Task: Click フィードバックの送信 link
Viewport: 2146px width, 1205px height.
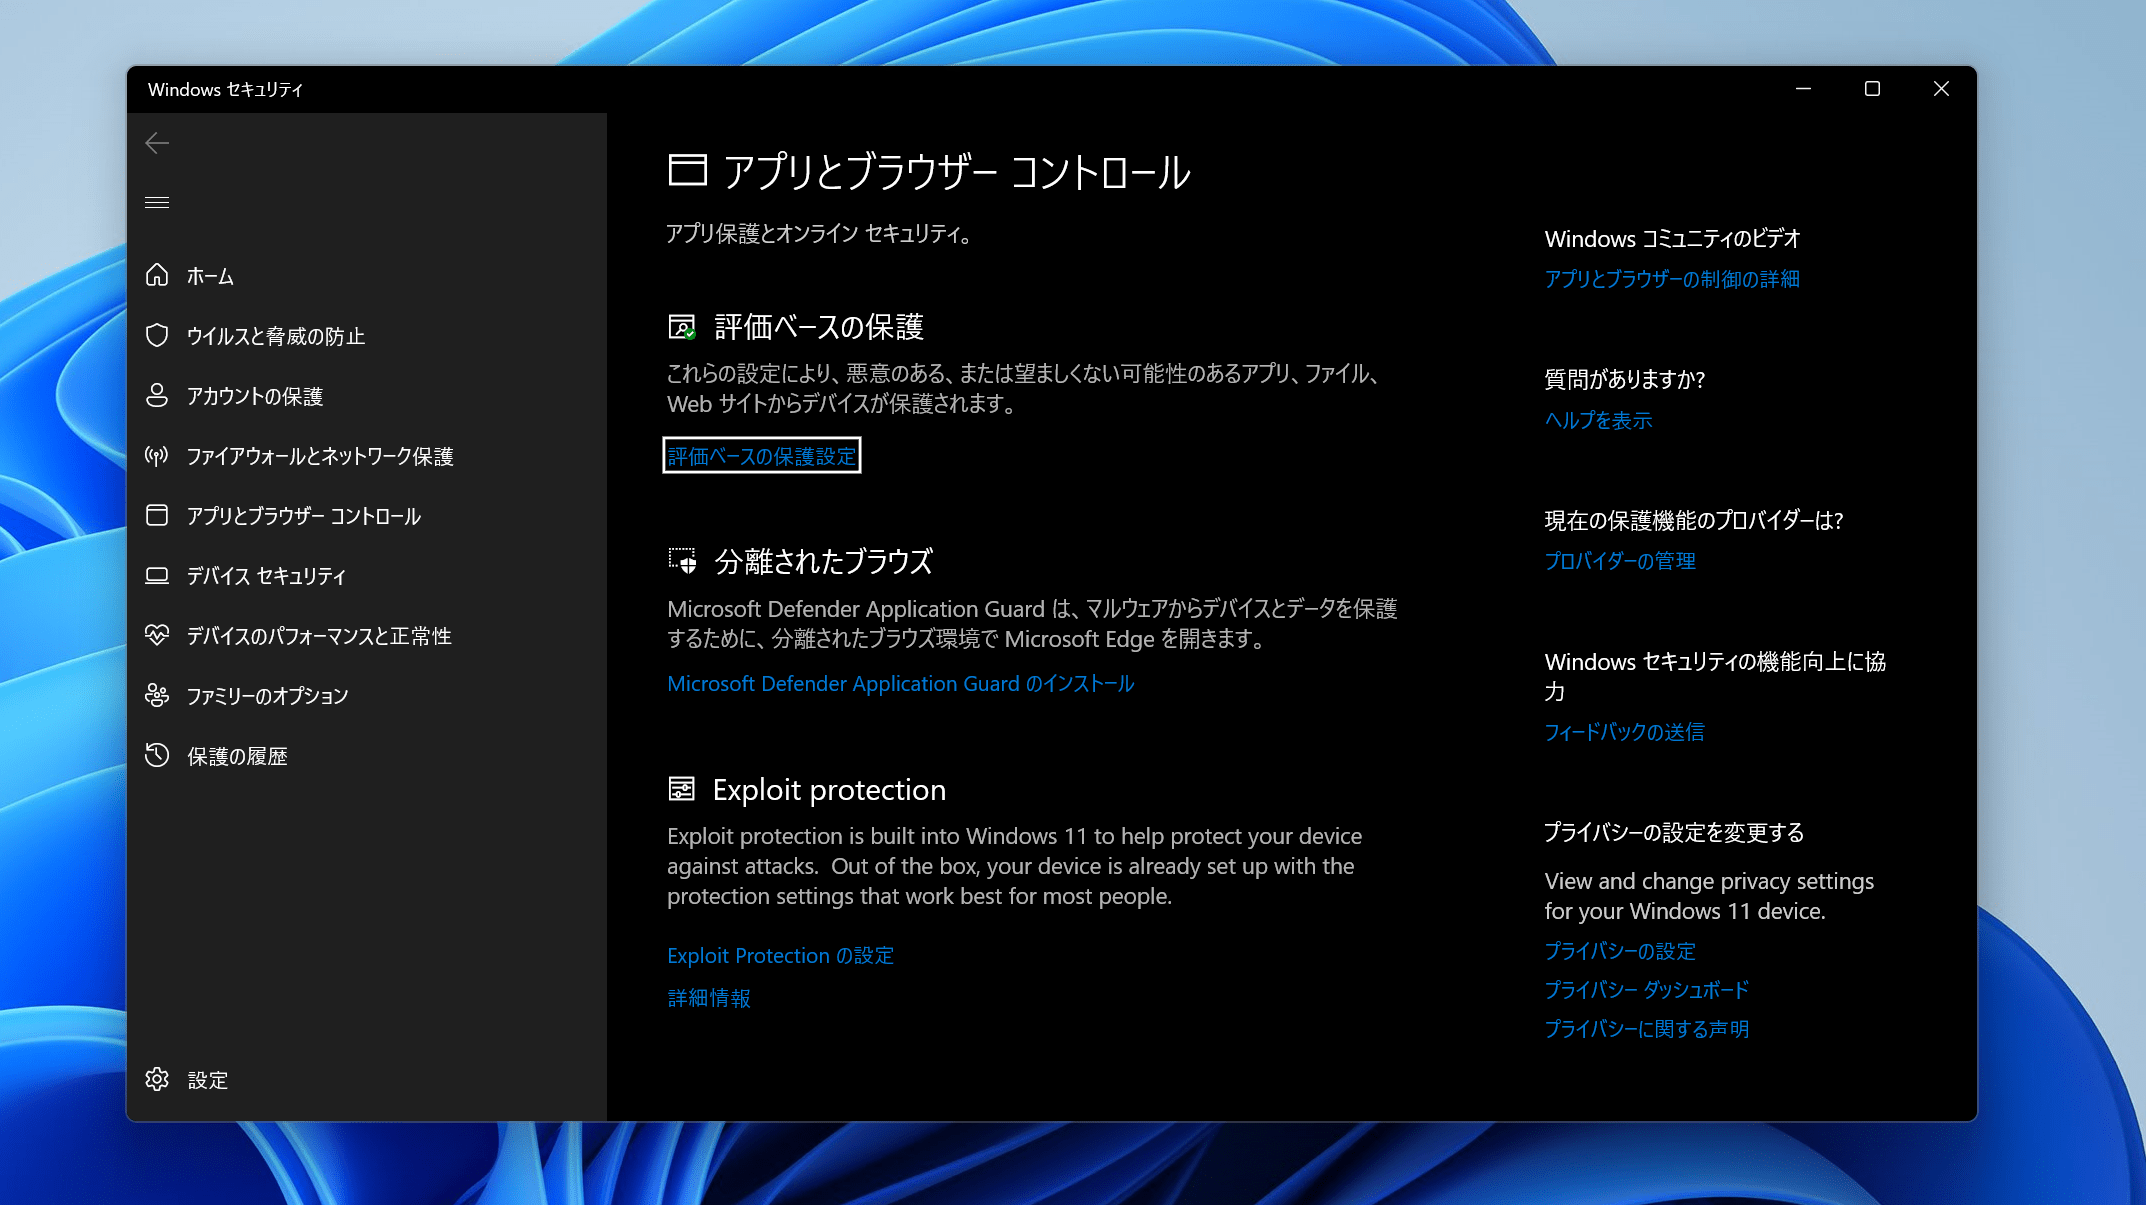Action: 1624,732
